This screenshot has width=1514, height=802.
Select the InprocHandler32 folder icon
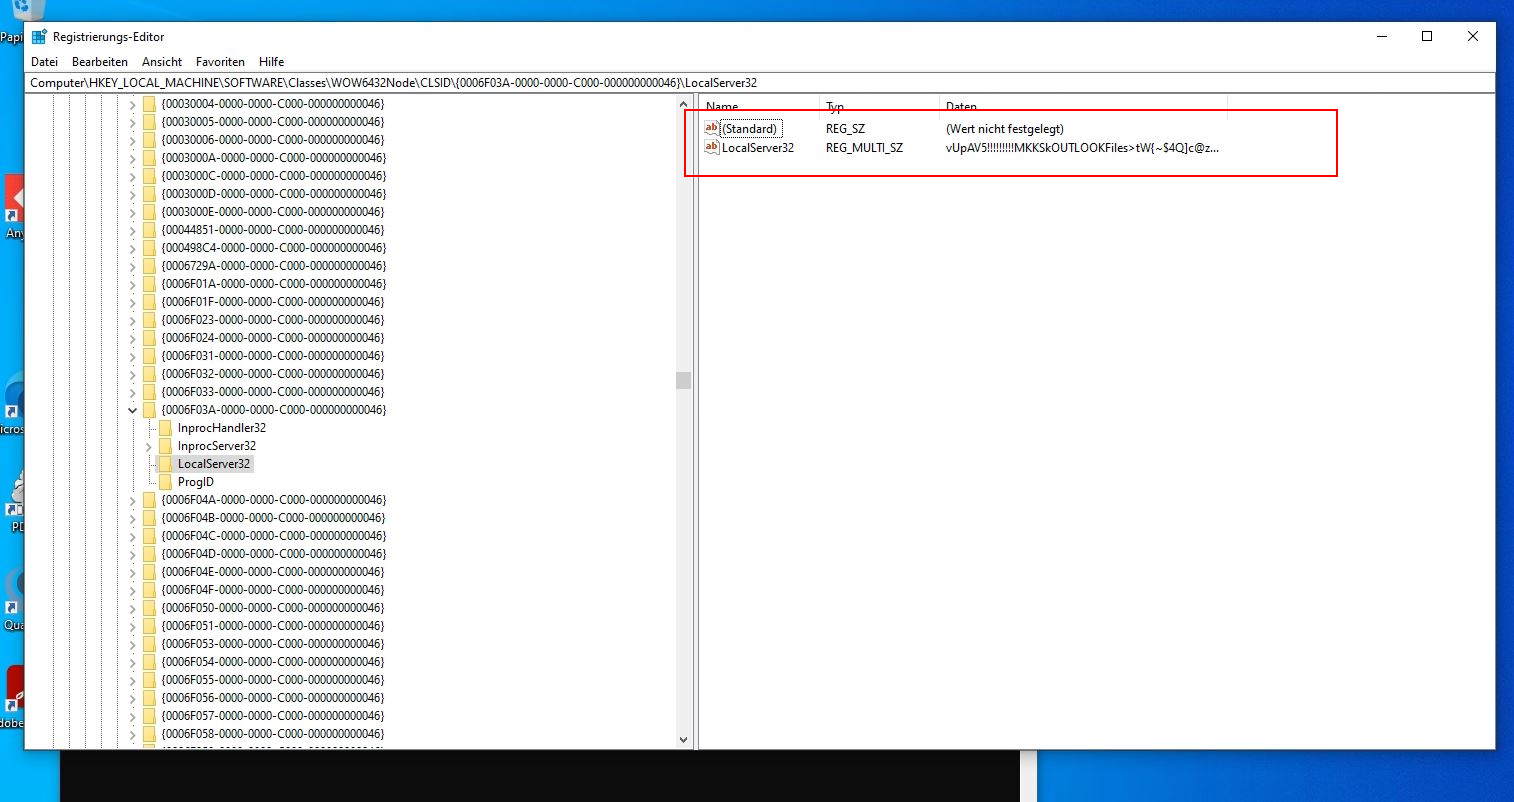[165, 428]
